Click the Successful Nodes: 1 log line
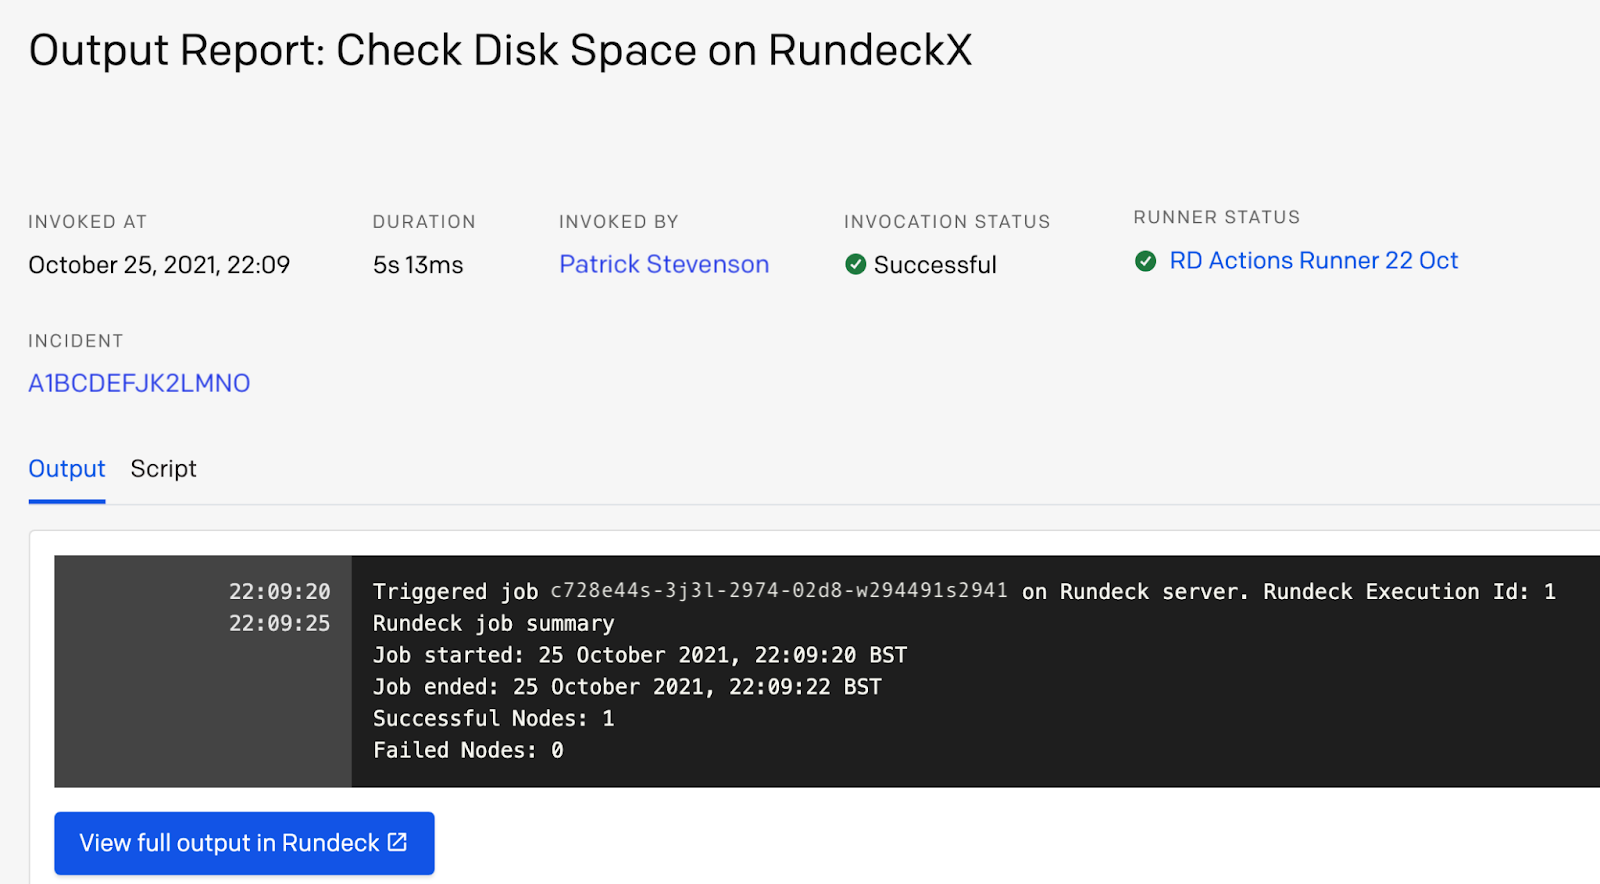Screen dimensions: 1600x884 [494, 719]
